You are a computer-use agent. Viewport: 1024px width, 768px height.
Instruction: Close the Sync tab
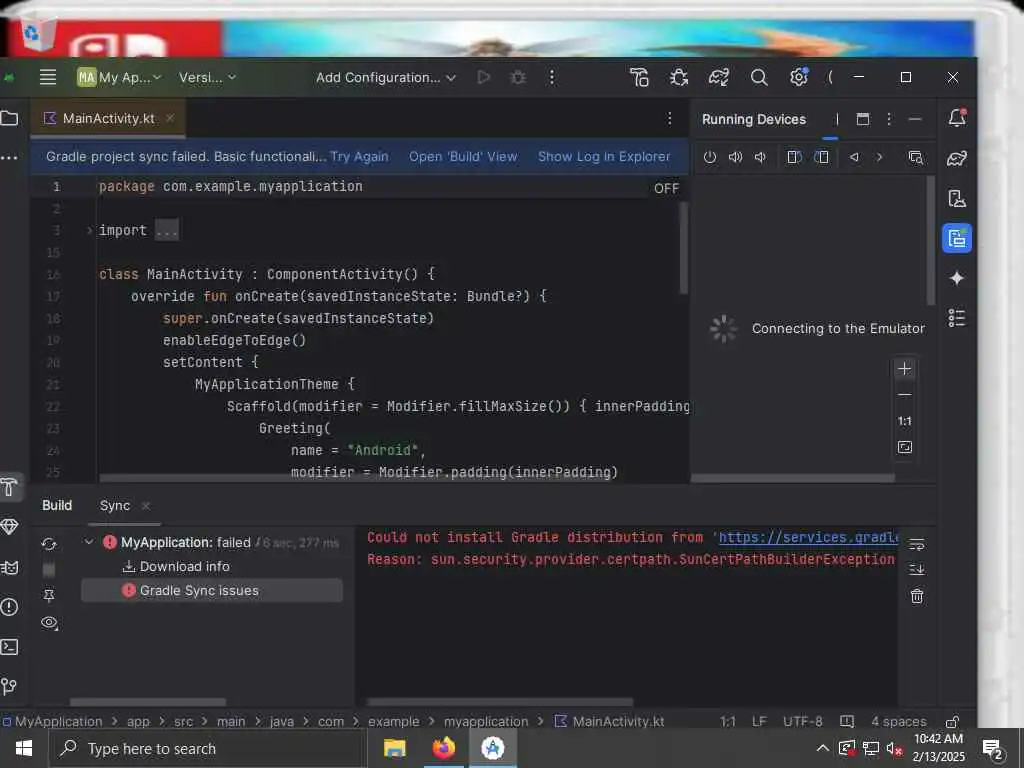click(146, 505)
